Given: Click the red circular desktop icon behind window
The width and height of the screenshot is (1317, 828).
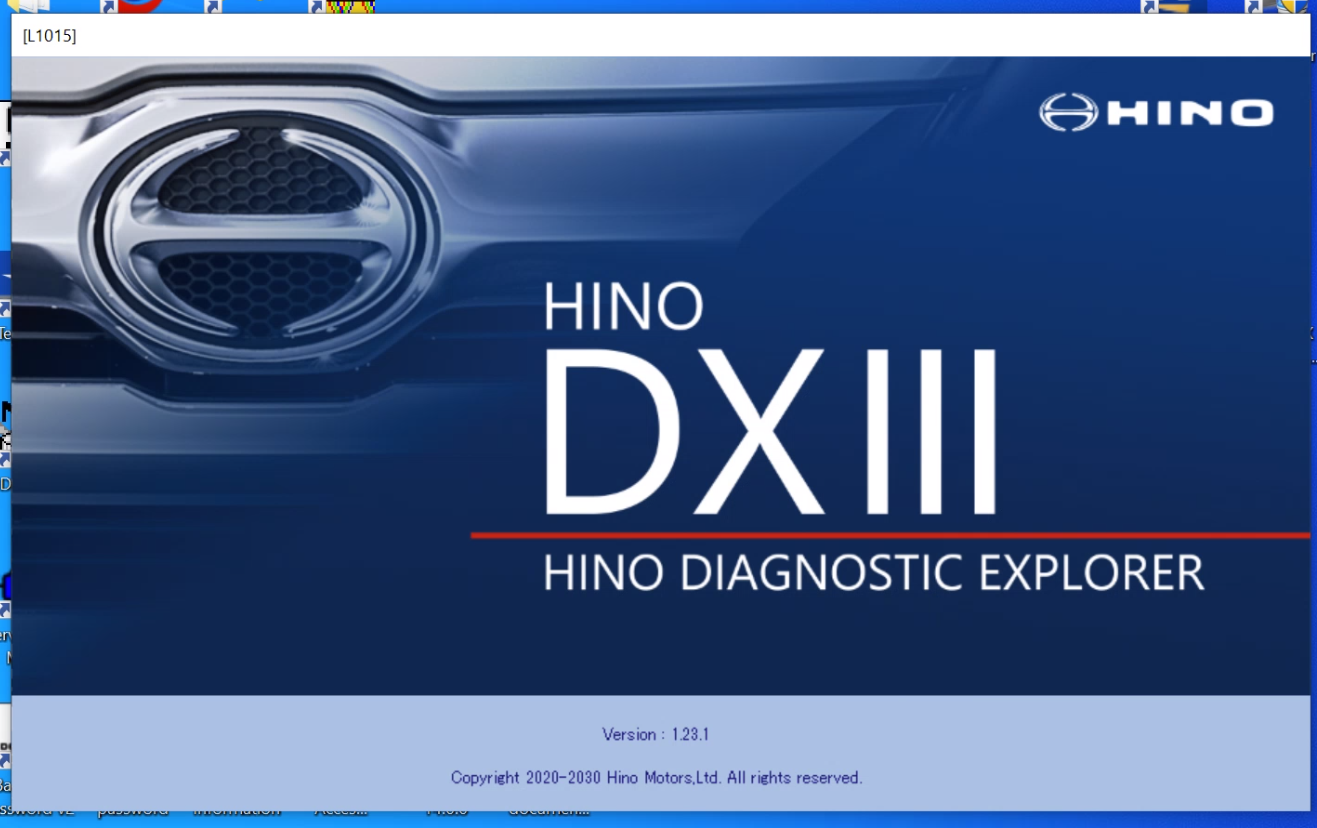Looking at the screenshot, I should tap(140, 5).
